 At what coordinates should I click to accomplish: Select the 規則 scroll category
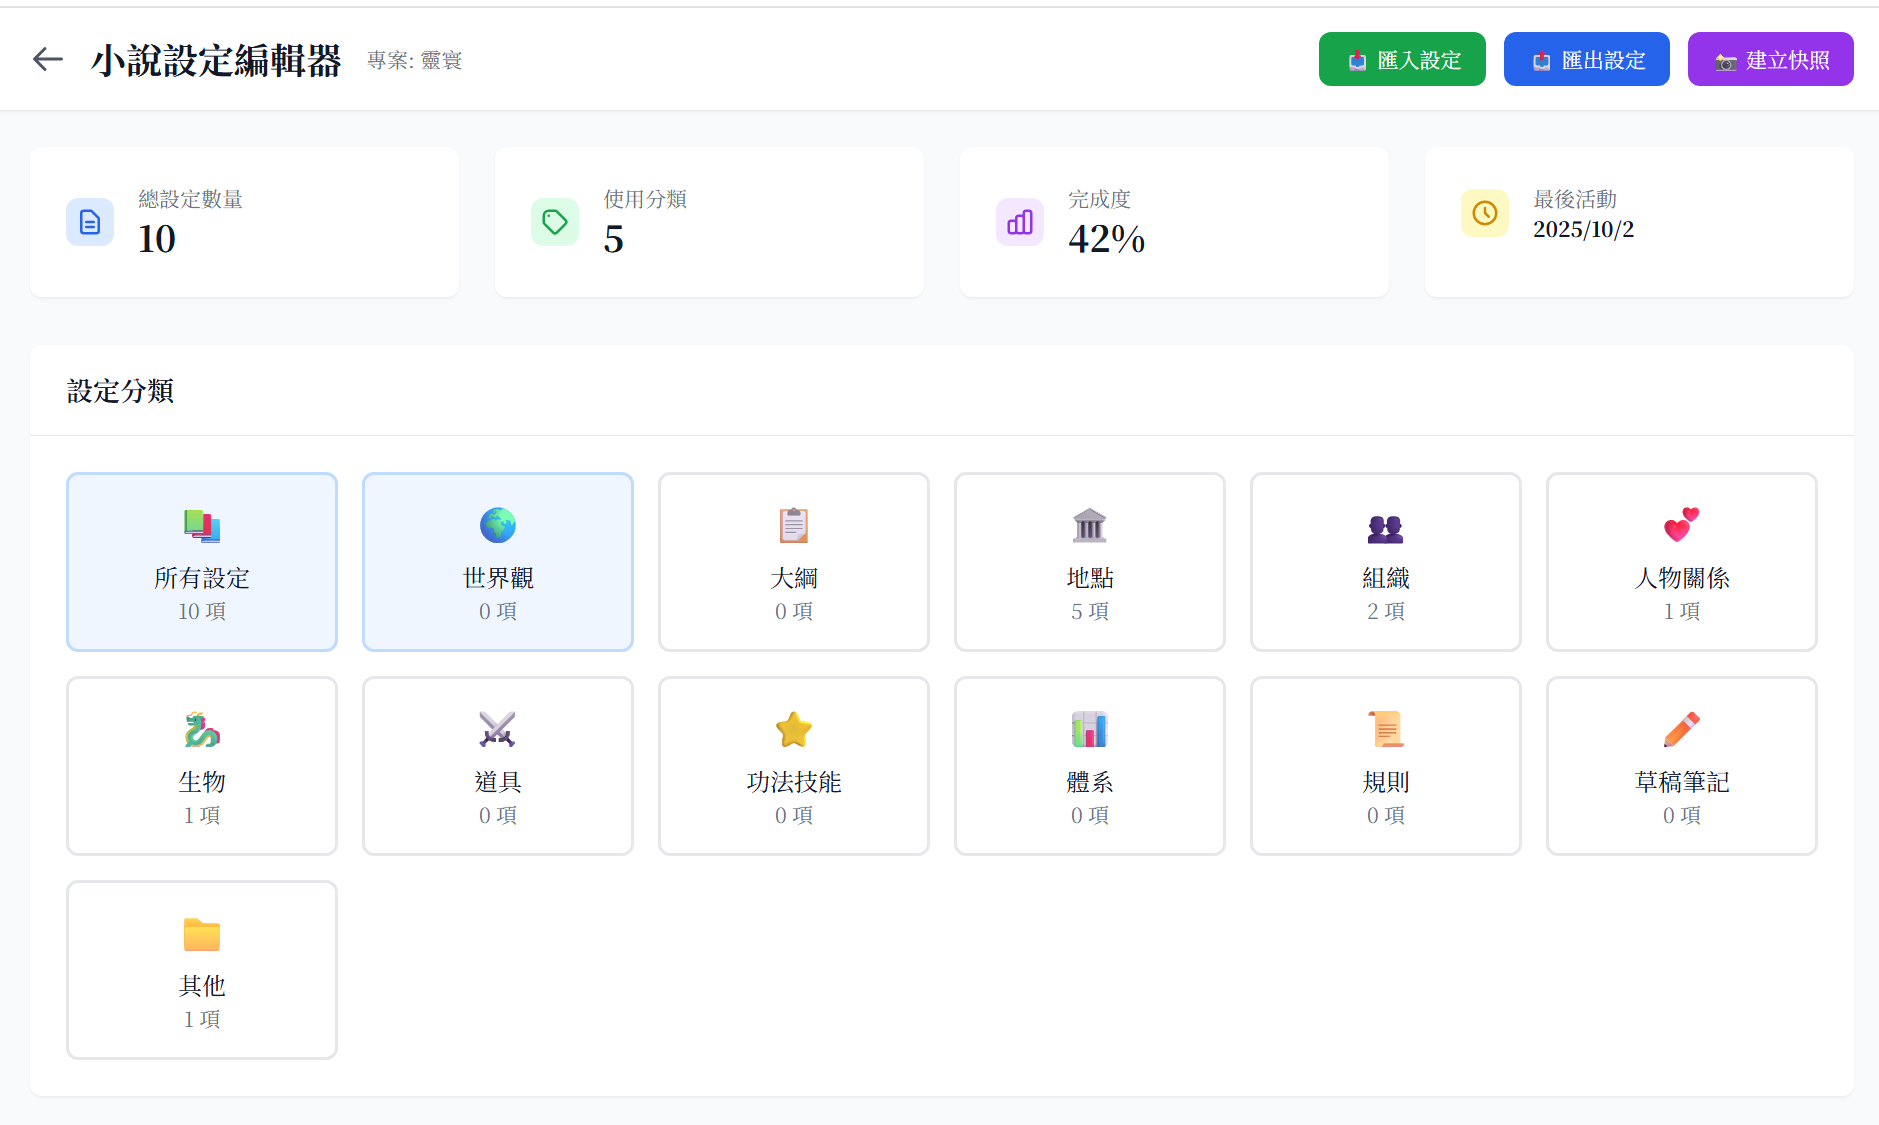click(x=1385, y=765)
